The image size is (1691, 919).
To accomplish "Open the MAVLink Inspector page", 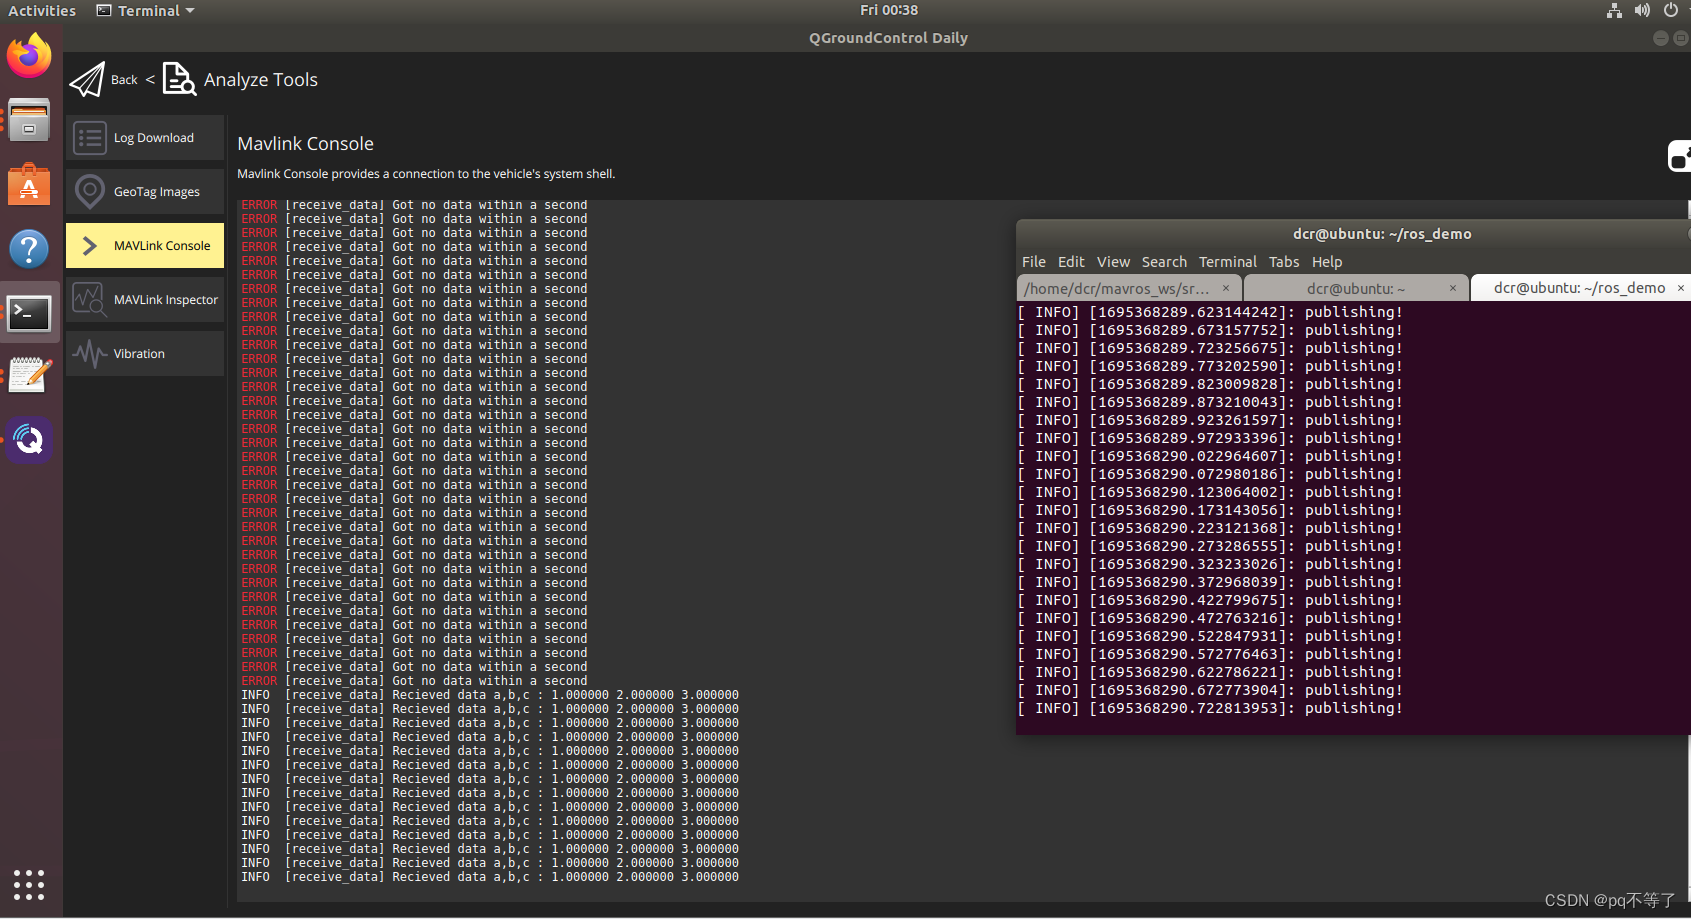I will [145, 300].
